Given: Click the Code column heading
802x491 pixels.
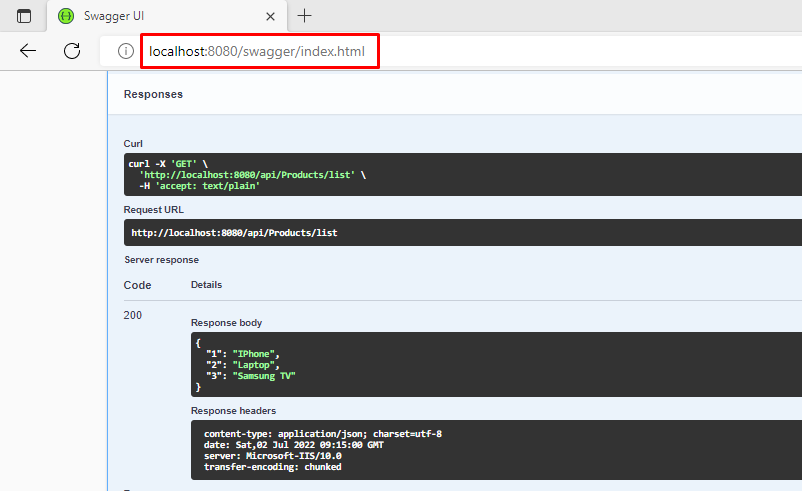Looking at the screenshot, I should point(137,285).
